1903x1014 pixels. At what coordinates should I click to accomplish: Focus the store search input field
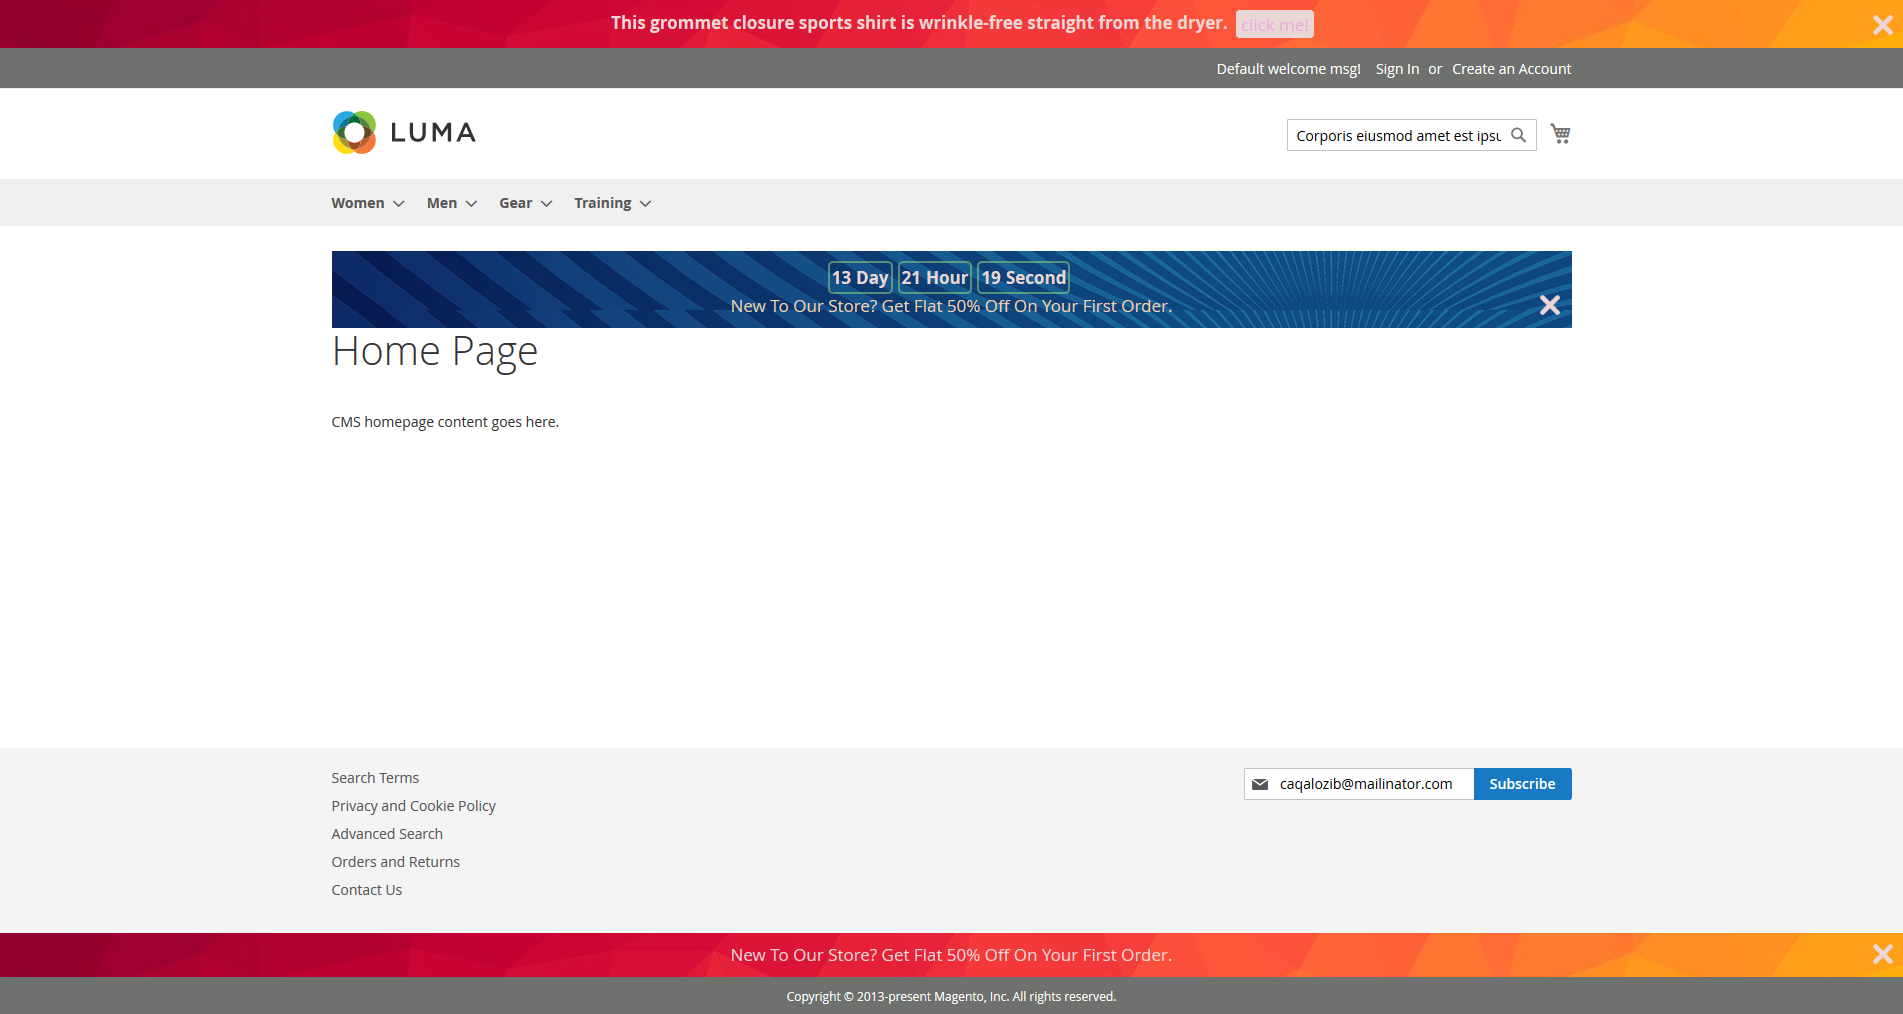pyautogui.click(x=1397, y=135)
